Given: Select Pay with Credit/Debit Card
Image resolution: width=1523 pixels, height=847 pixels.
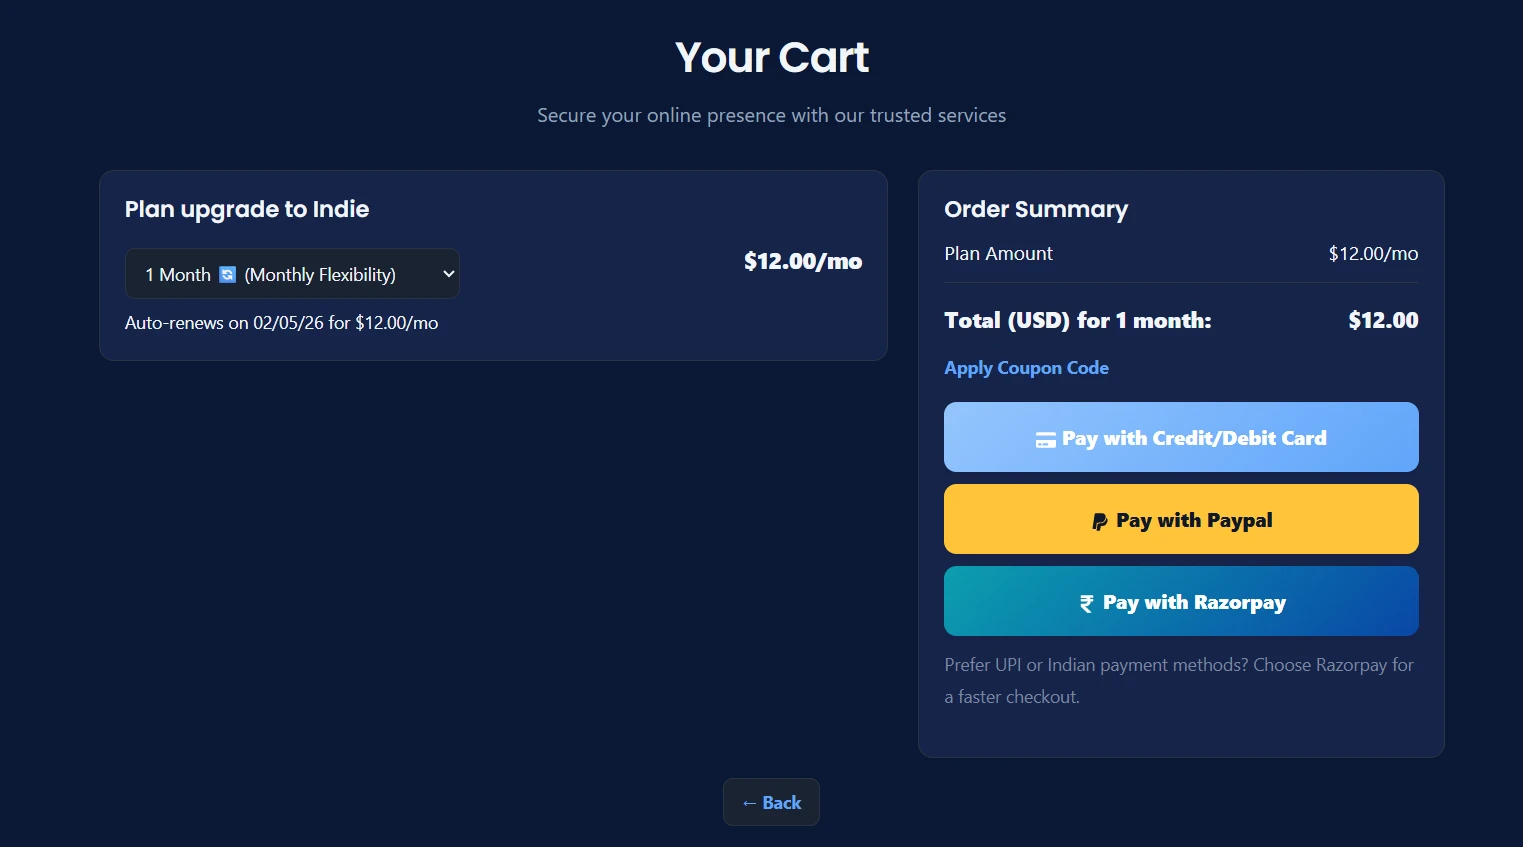Looking at the screenshot, I should [x=1181, y=437].
